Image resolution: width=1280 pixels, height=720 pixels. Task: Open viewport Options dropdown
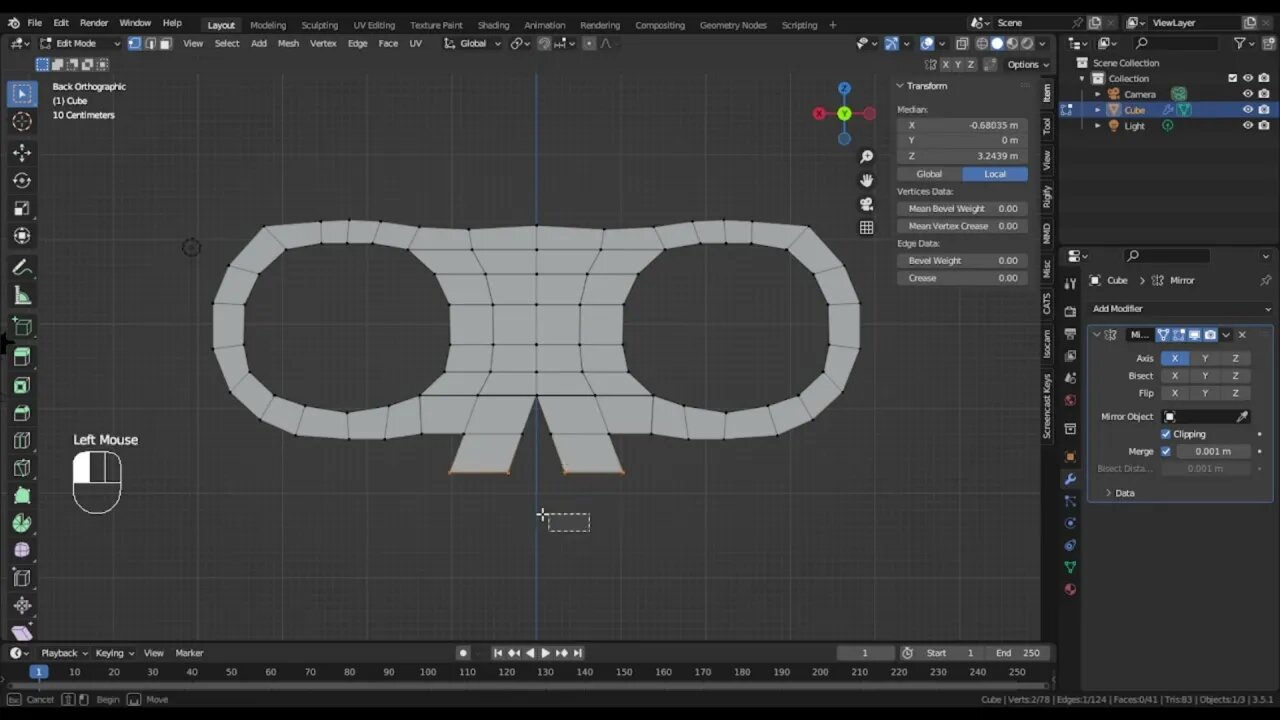(1028, 64)
